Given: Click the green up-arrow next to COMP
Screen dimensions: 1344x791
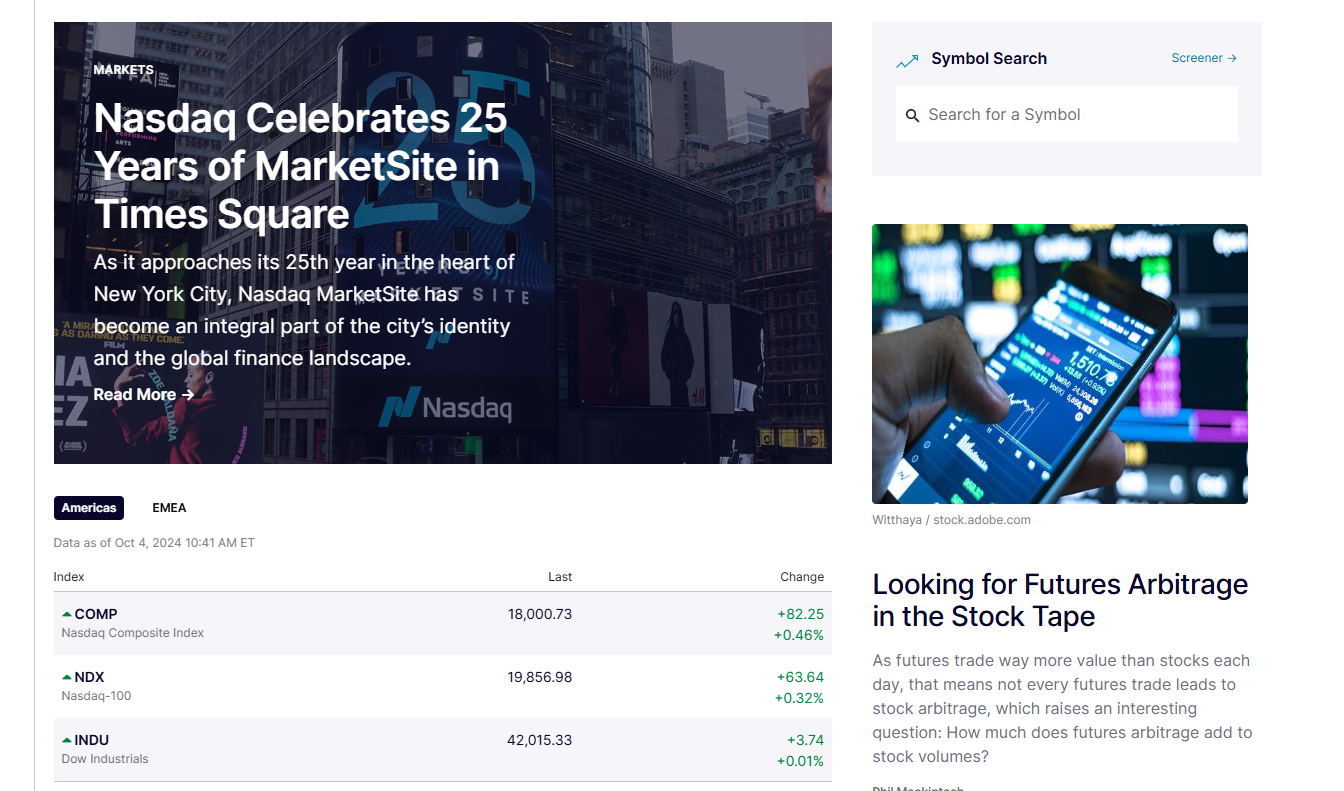Looking at the screenshot, I should point(67,614).
